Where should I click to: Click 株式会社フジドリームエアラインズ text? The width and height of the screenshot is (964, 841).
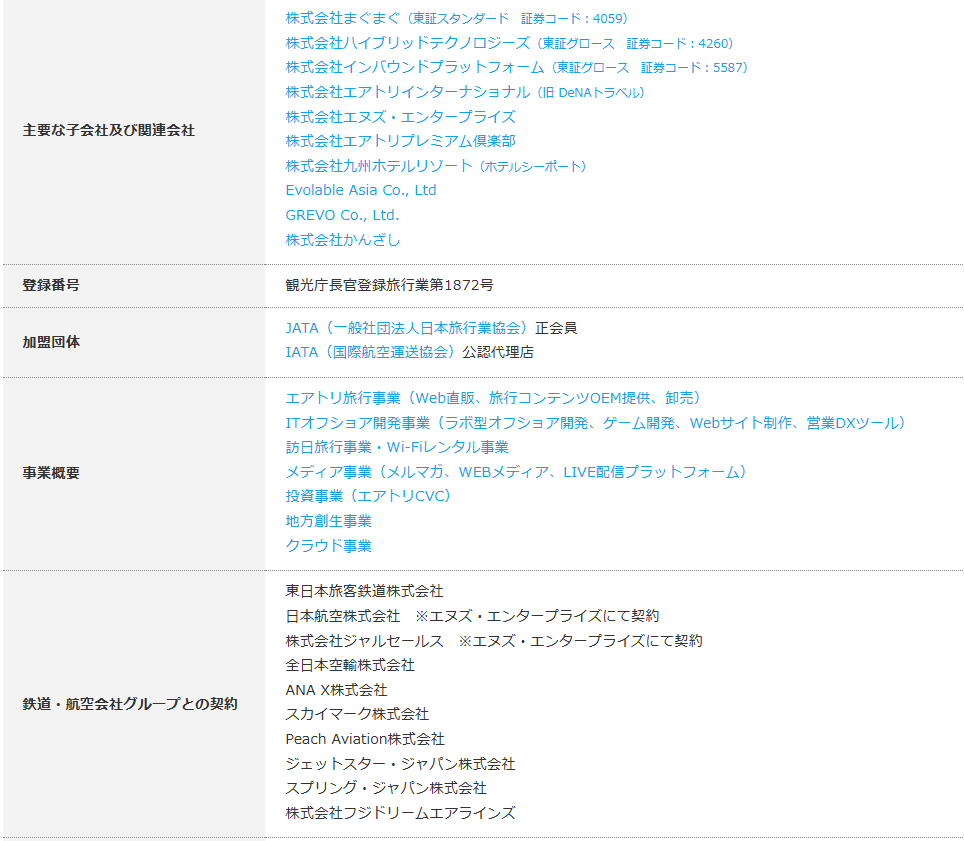pyautogui.click(x=401, y=813)
